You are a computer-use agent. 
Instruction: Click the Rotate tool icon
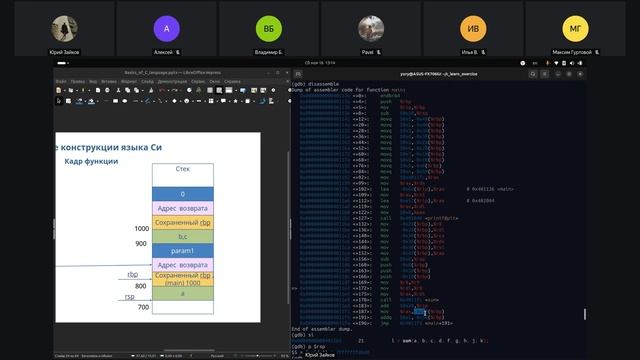[263, 101]
